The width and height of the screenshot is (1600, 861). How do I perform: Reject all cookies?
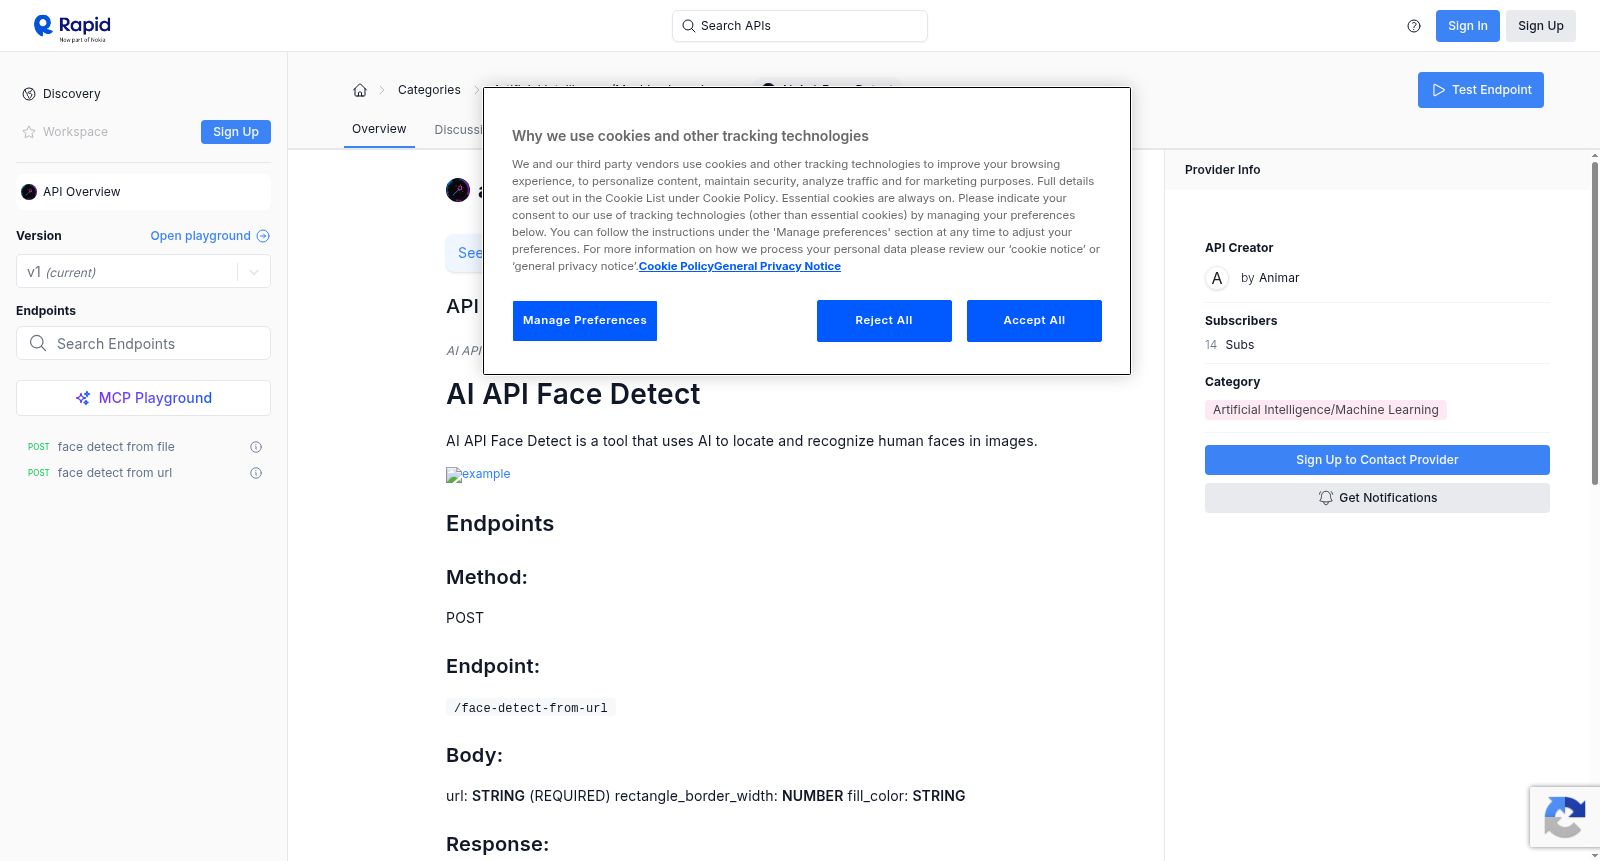click(x=884, y=321)
